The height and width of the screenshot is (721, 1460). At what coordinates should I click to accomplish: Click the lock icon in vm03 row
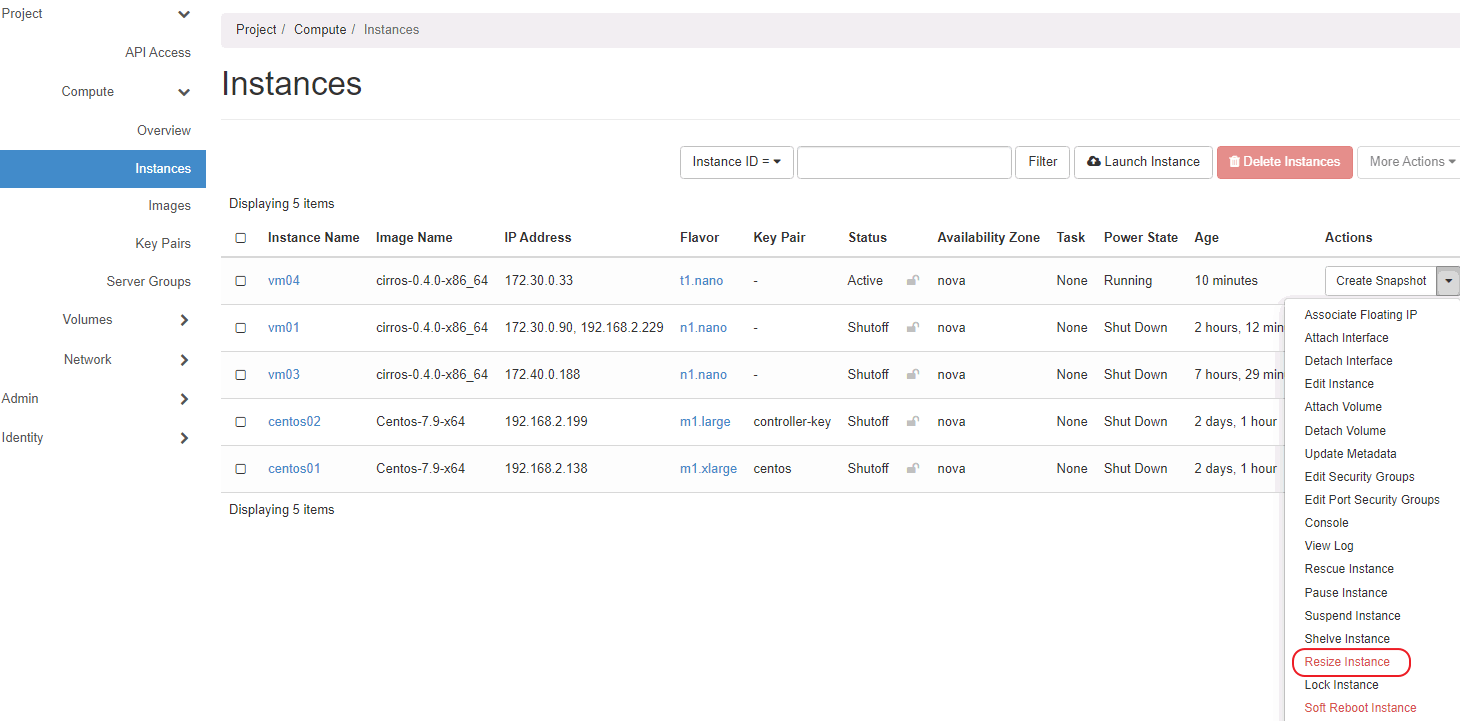(x=912, y=375)
